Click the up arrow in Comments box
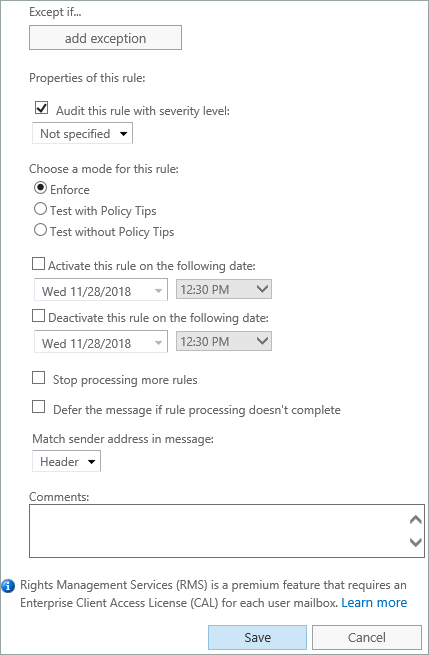Viewport: 429px width, 655px height. 416,520
